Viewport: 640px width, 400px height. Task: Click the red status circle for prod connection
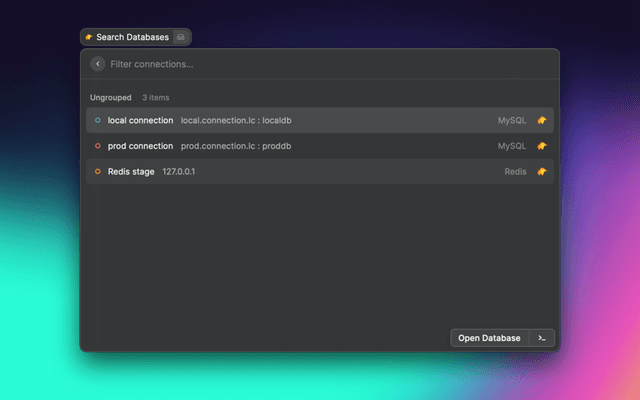click(x=97, y=146)
